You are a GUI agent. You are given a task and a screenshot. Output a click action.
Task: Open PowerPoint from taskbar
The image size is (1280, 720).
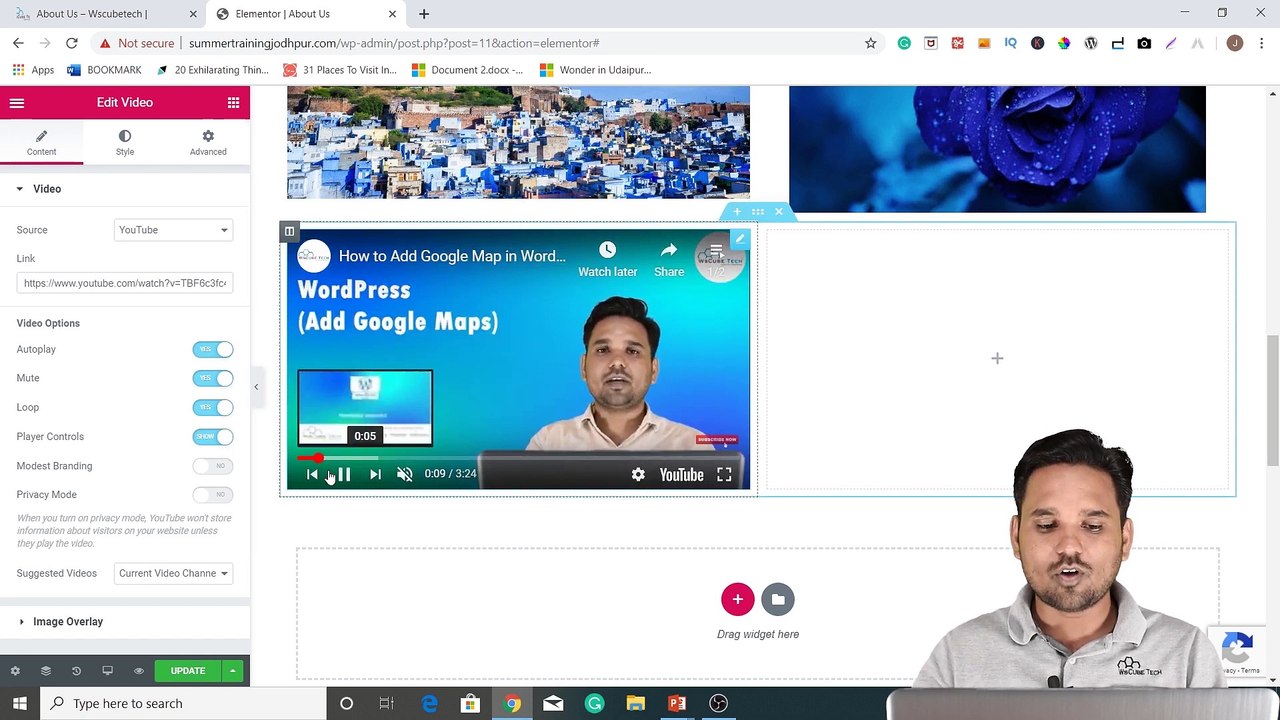pos(677,704)
